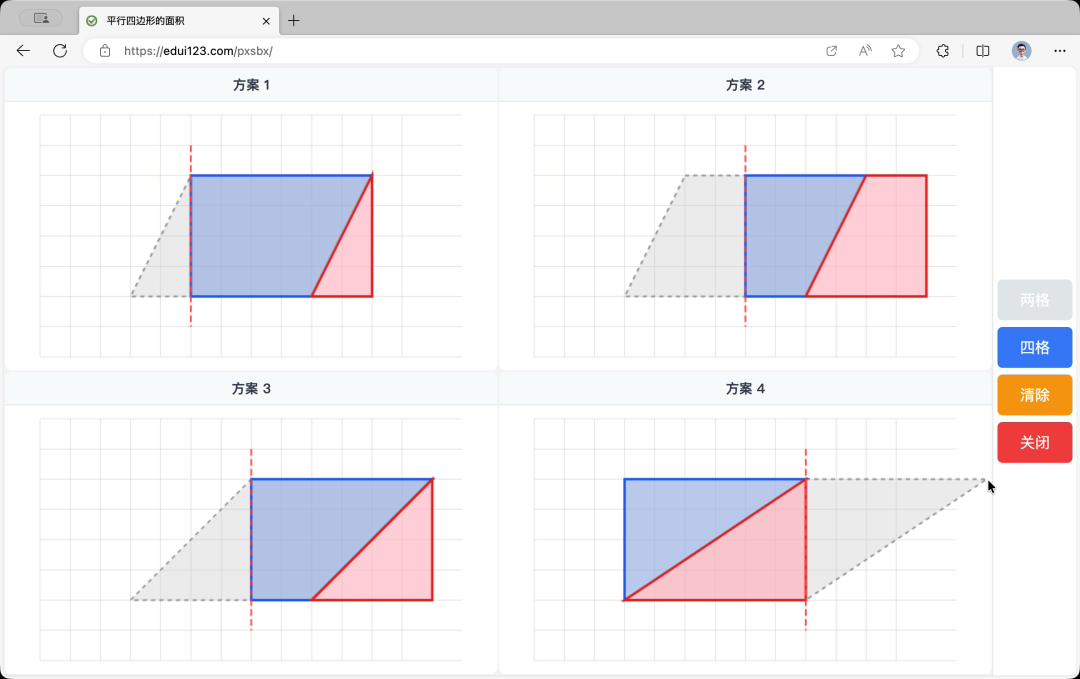Close the 平行四边形的面积 tab

click(266, 20)
